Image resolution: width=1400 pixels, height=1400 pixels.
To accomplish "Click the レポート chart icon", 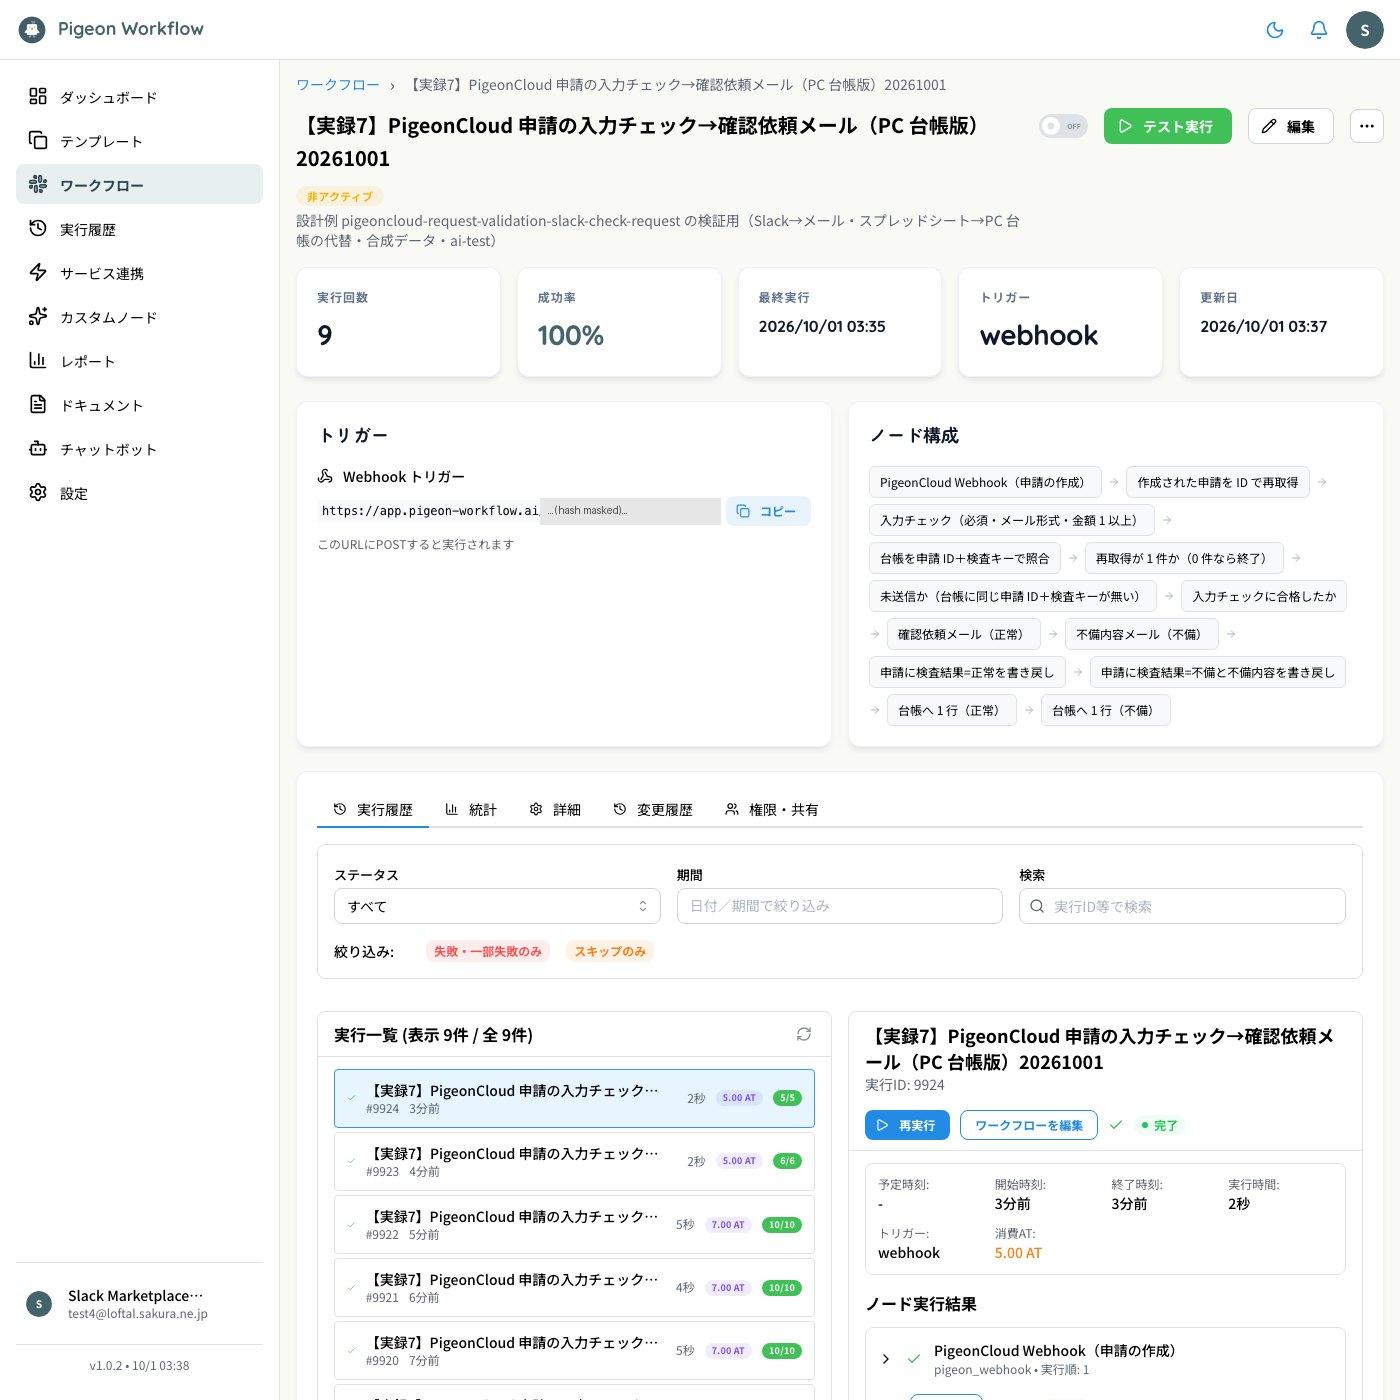I will click(x=38, y=360).
